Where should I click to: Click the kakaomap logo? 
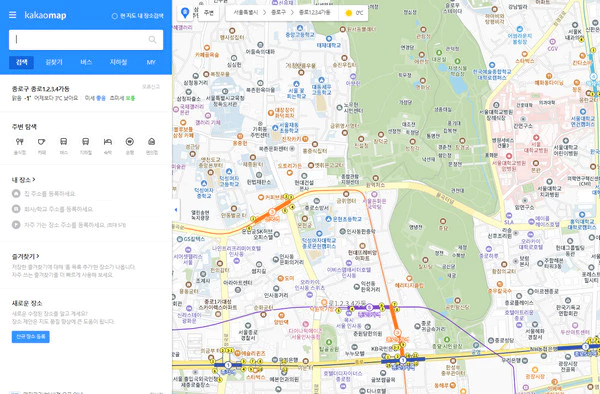pos(45,15)
